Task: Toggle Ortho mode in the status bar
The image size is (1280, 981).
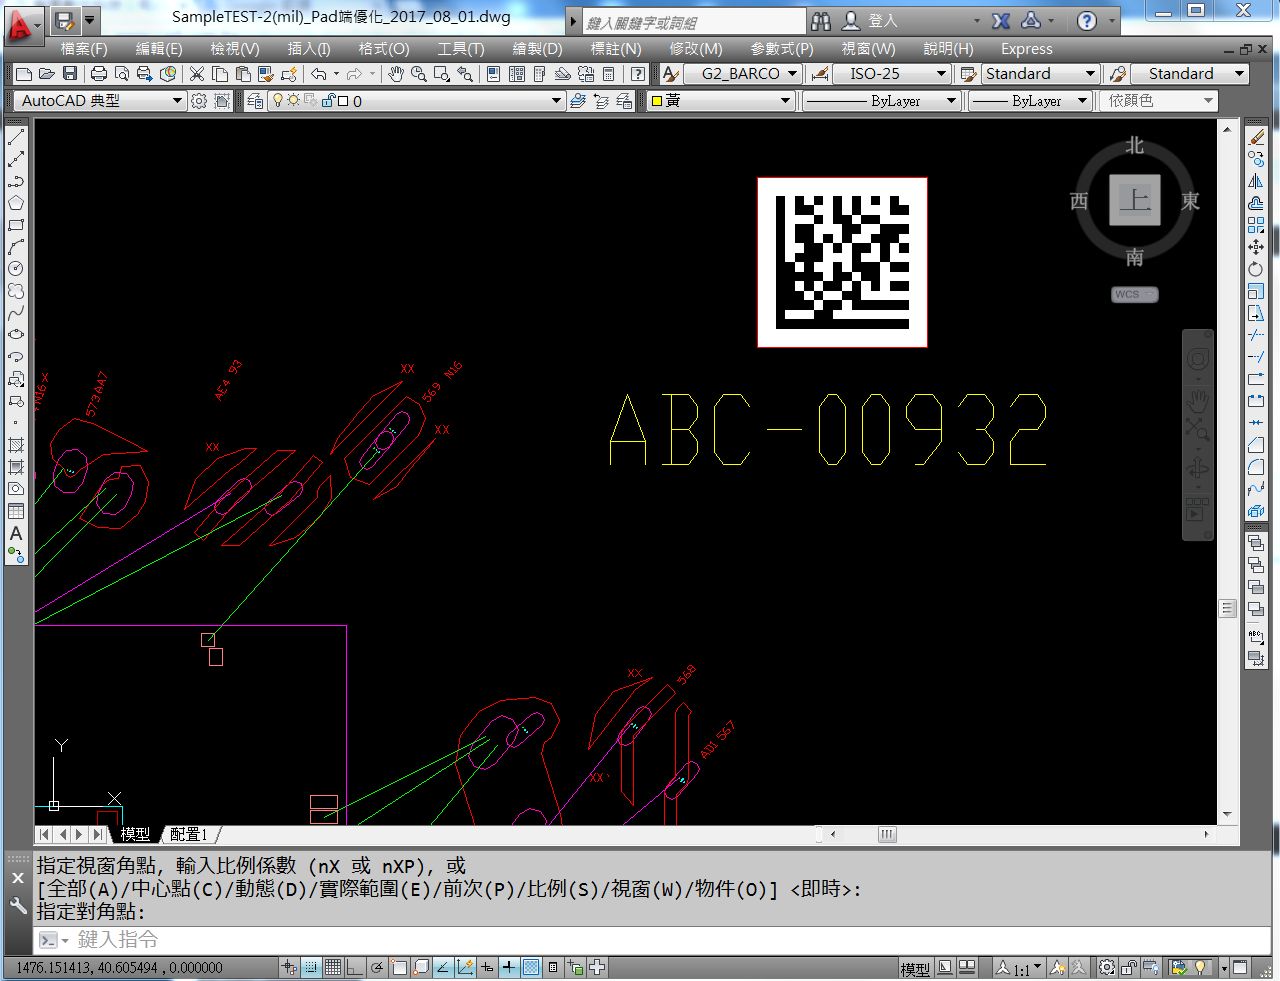Action: (355, 968)
